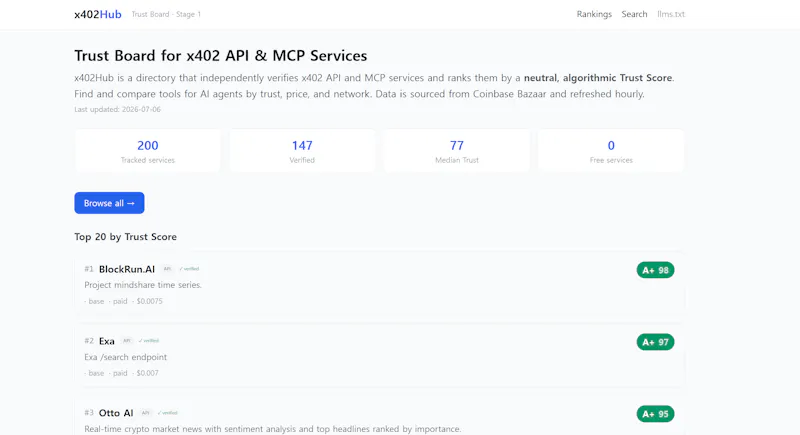
Task: Click the $0.0075 price text
Action: 149,301
